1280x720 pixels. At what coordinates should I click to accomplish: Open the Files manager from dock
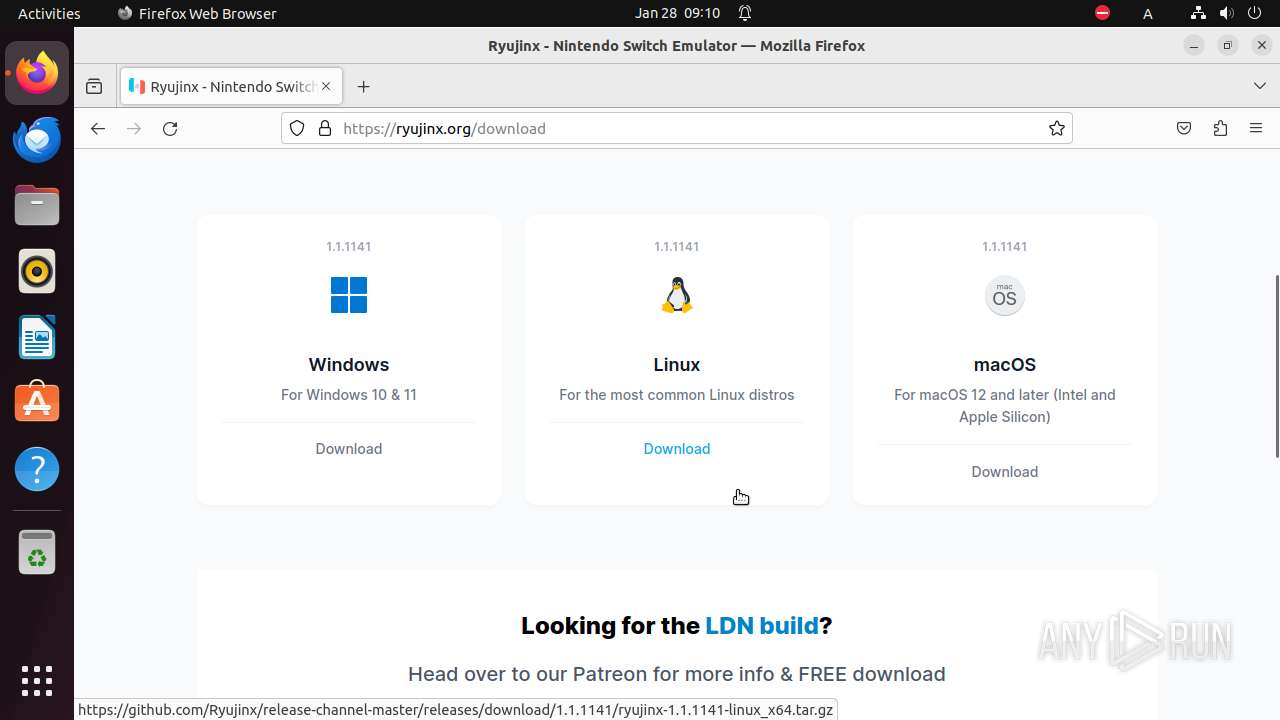coord(37,205)
